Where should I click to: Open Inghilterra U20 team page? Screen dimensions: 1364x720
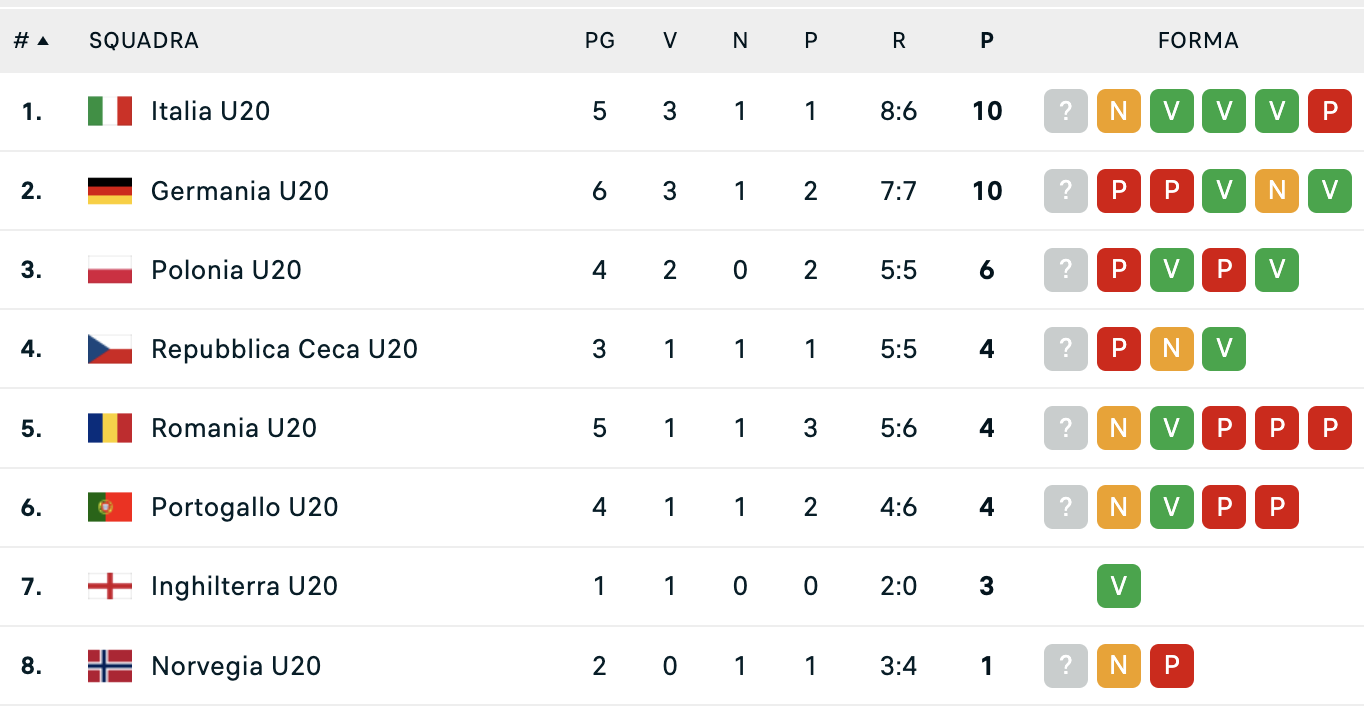point(244,586)
